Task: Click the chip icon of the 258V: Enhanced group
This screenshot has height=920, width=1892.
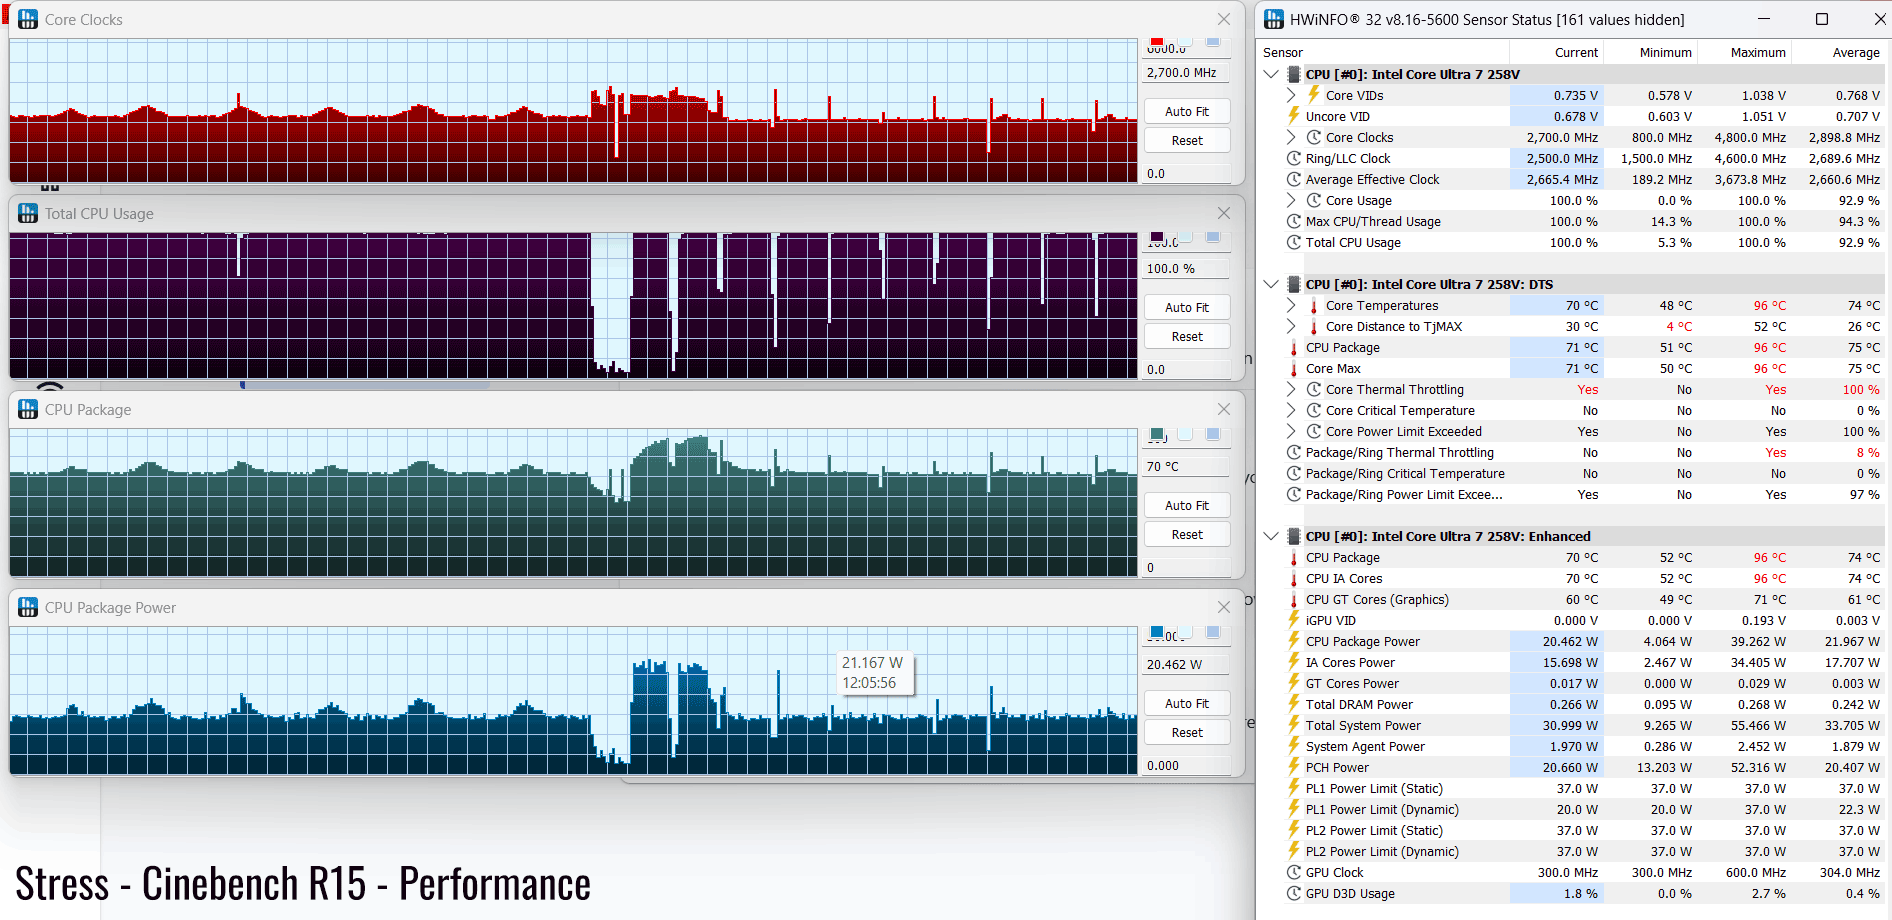Action: coord(1293,536)
